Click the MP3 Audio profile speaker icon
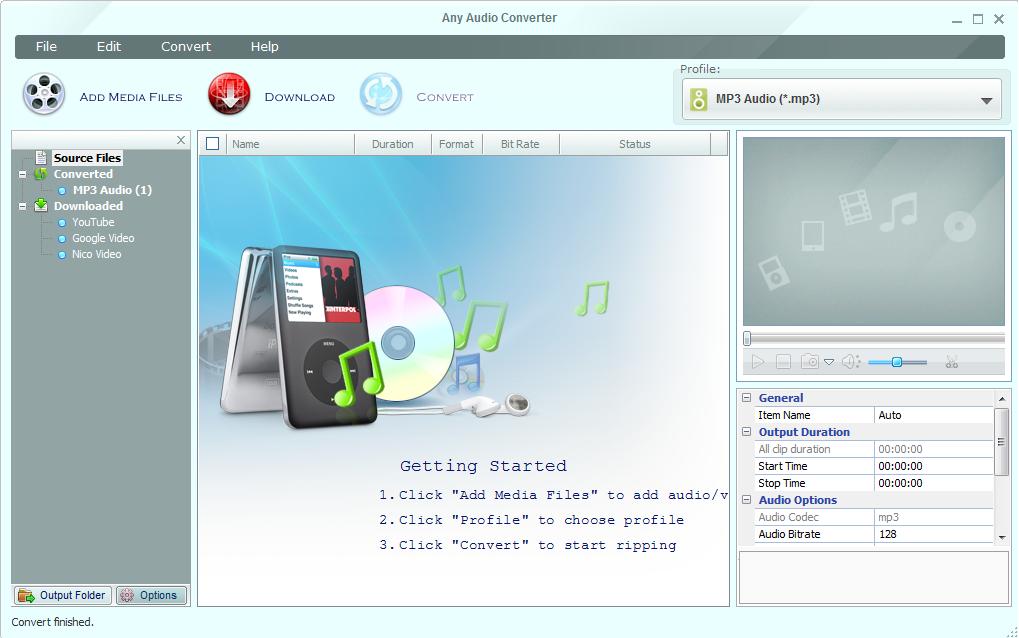 point(699,99)
